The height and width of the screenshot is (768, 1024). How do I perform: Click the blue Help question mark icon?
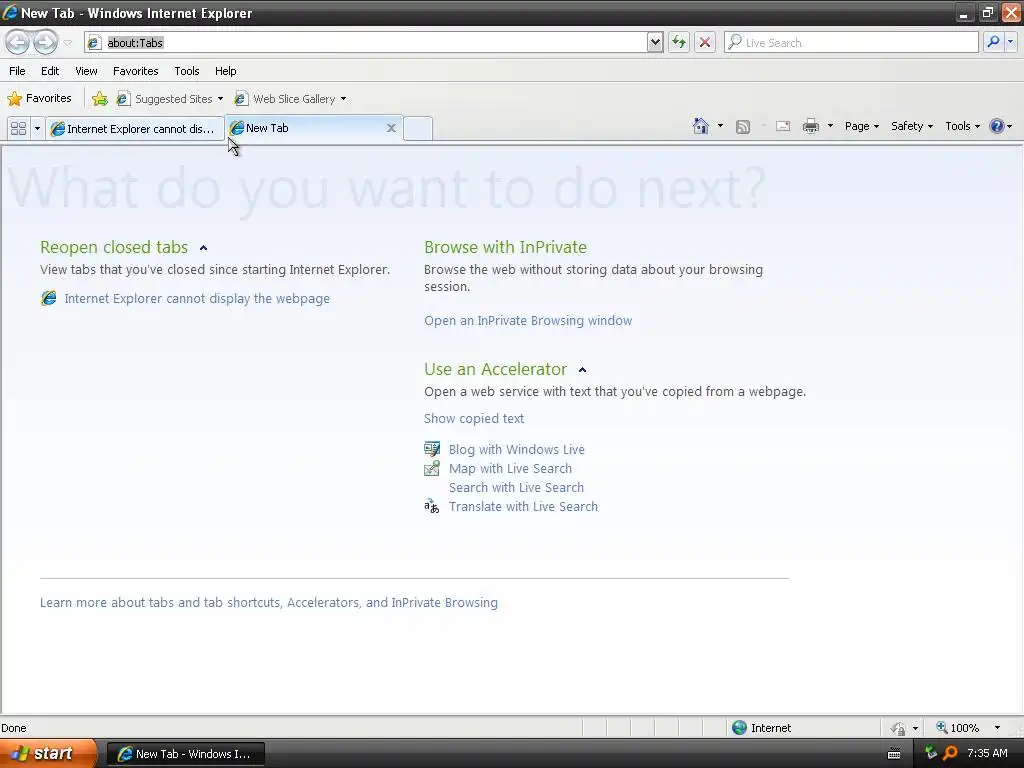coord(997,126)
